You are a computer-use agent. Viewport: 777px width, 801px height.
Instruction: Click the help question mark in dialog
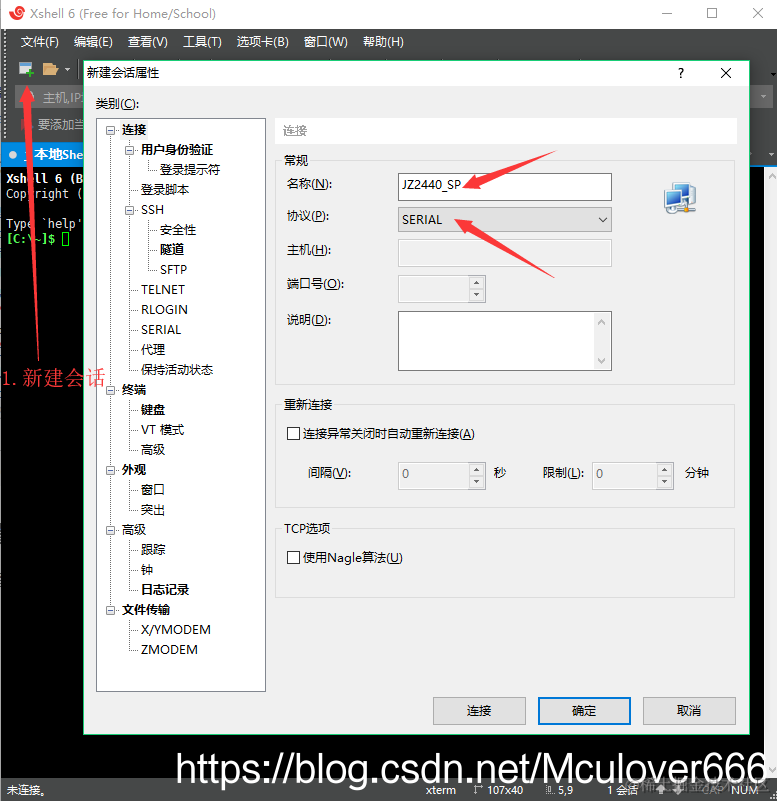click(x=680, y=73)
